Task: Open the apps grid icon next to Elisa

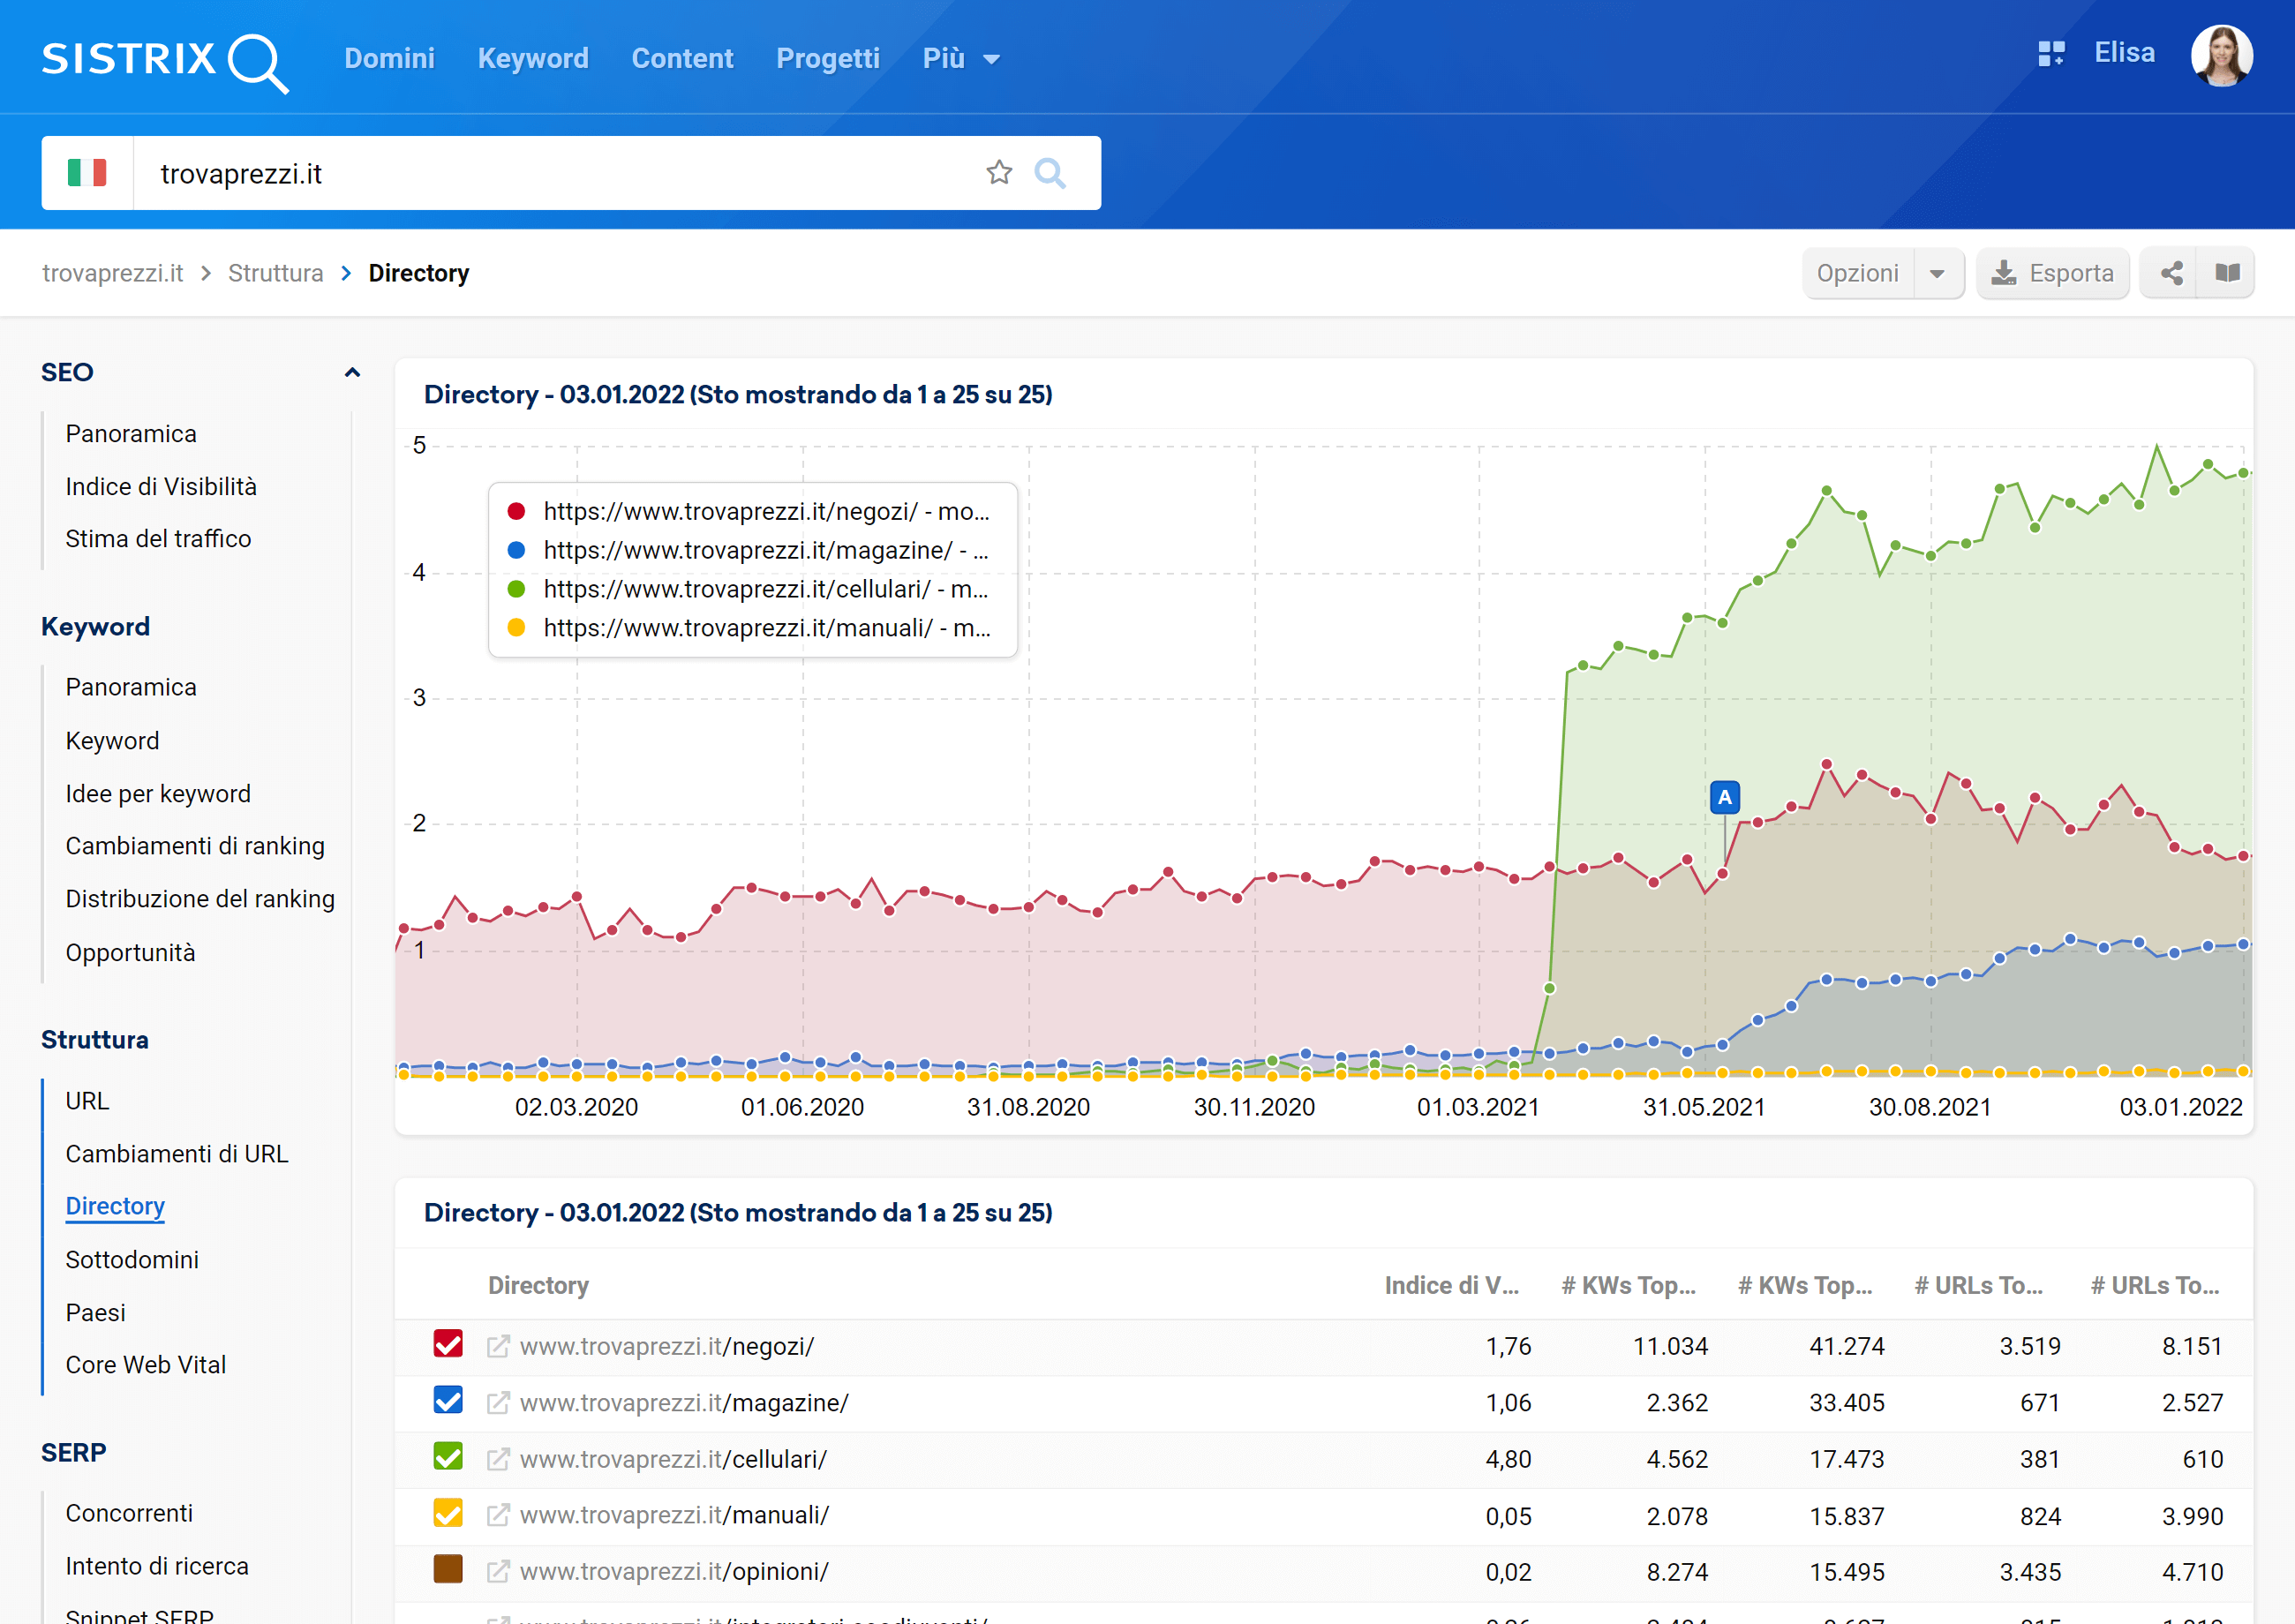Action: (x=2051, y=54)
